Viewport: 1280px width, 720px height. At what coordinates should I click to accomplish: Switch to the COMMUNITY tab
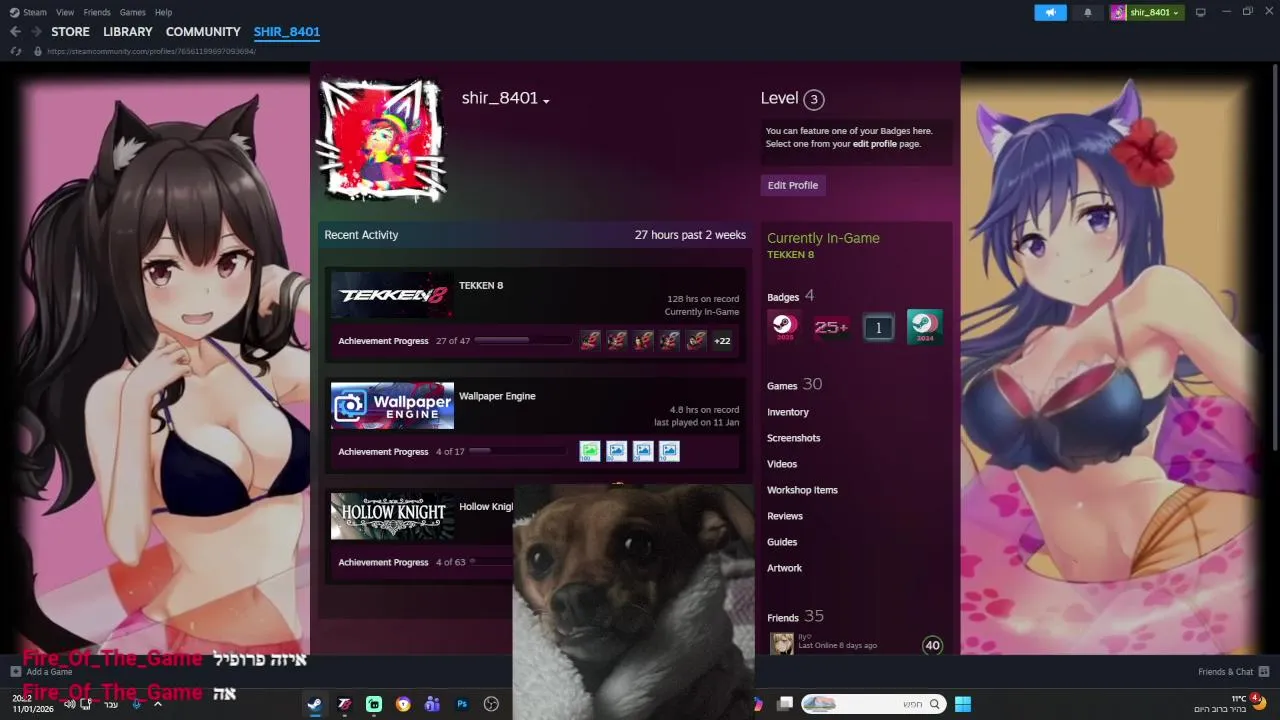pos(203,32)
